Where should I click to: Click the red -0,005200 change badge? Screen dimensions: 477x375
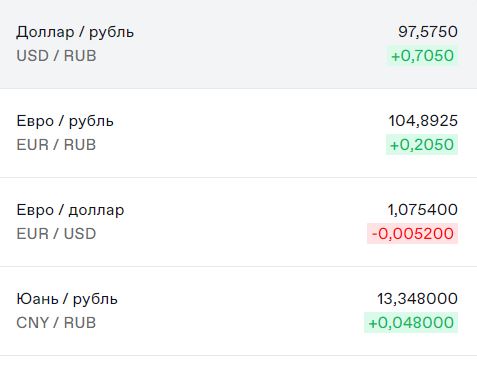(x=412, y=234)
